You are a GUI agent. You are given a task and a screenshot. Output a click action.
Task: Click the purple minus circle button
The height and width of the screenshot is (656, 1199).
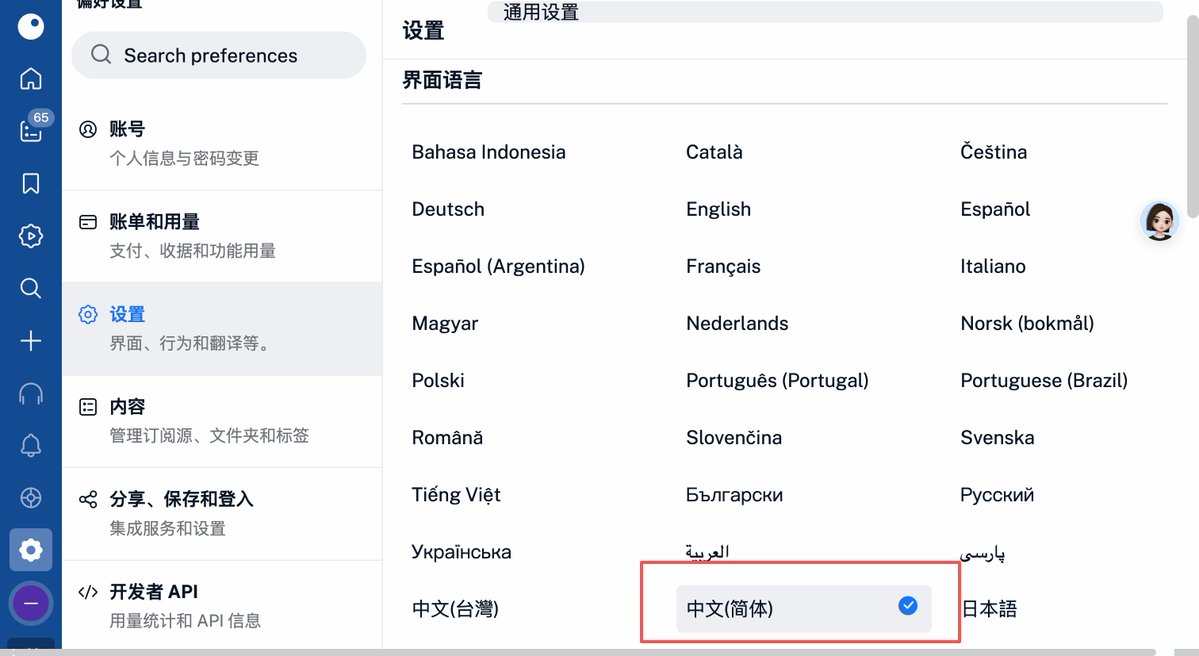point(31,603)
